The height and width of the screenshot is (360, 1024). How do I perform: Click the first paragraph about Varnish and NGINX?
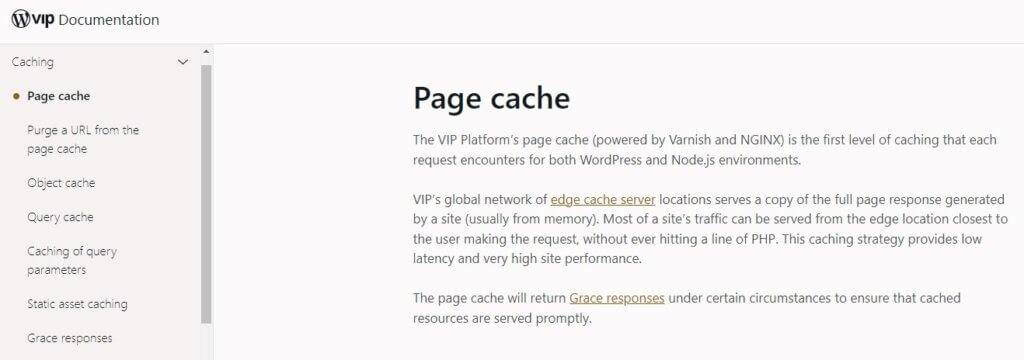[705, 150]
